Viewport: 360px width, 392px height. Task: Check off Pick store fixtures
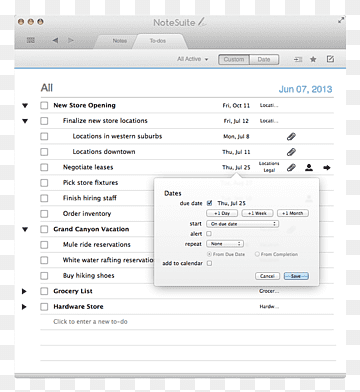coord(44,183)
